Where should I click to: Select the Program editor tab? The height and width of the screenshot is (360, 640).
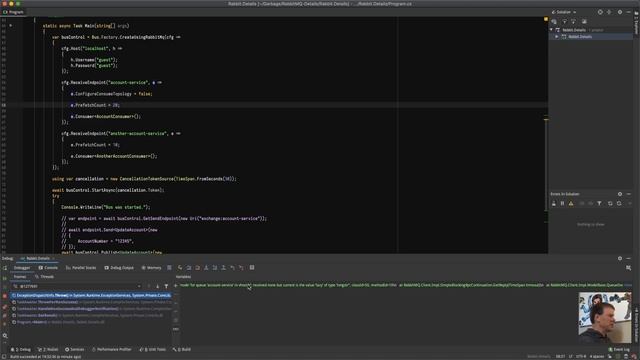pos(13,12)
